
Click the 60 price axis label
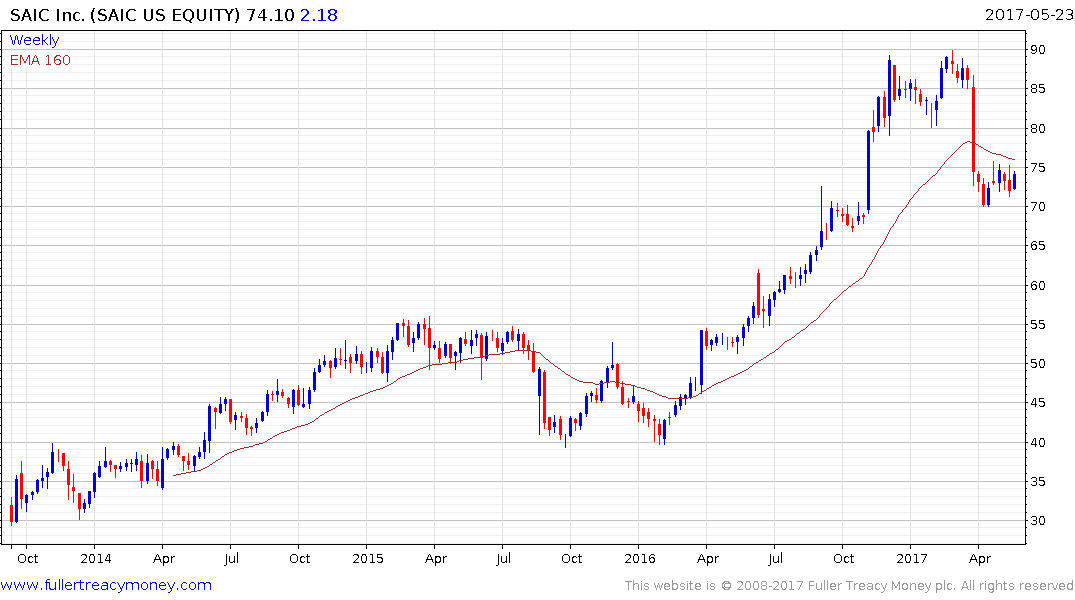pos(1037,285)
